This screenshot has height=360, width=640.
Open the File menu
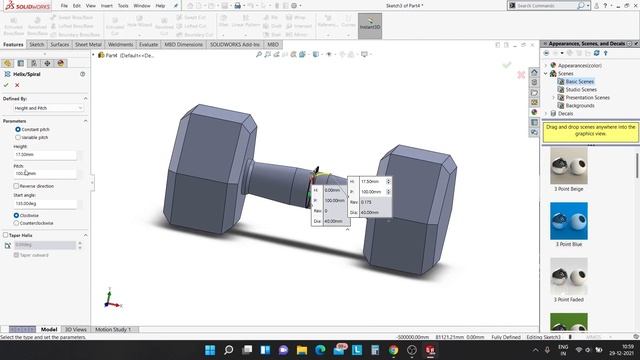64,6
